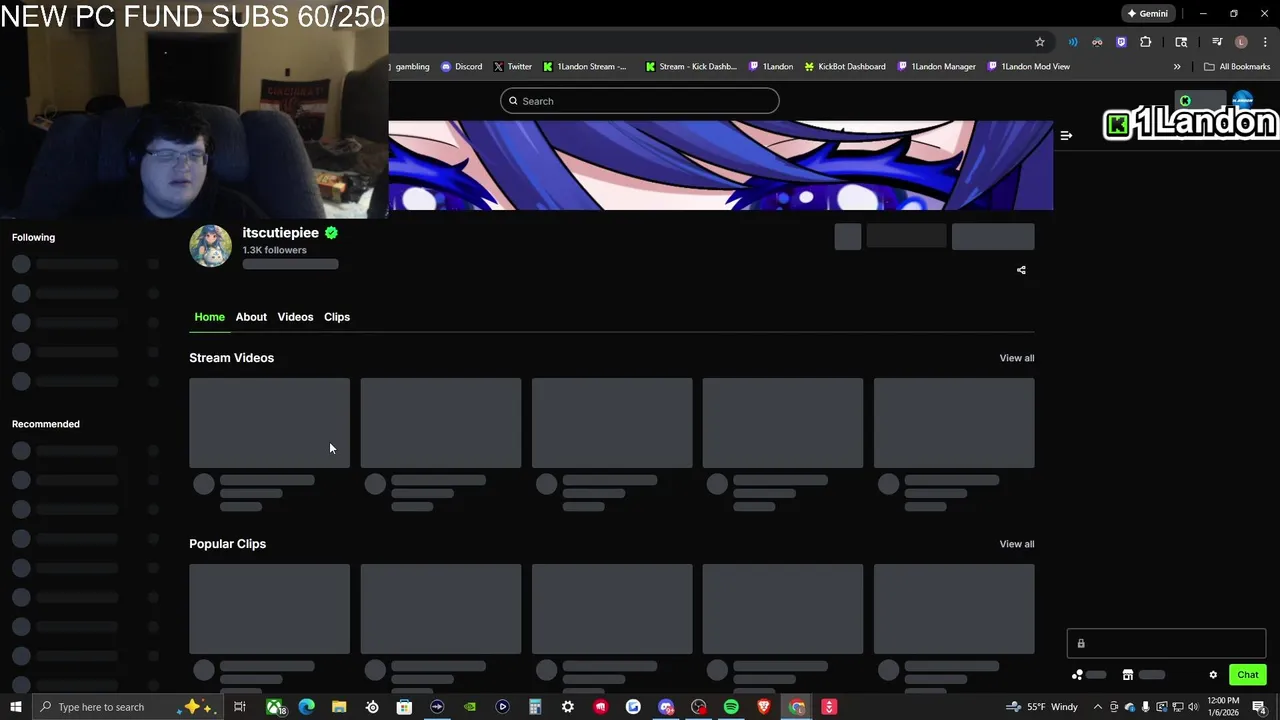
Task: Click the locked chat input box
Action: click(x=1166, y=643)
